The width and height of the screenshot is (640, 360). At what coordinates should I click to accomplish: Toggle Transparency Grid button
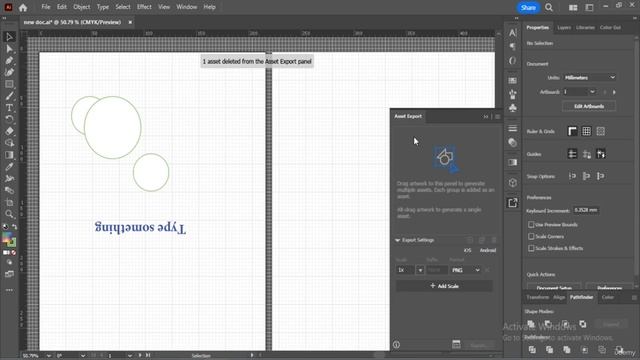pyautogui.click(x=600, y=131)
